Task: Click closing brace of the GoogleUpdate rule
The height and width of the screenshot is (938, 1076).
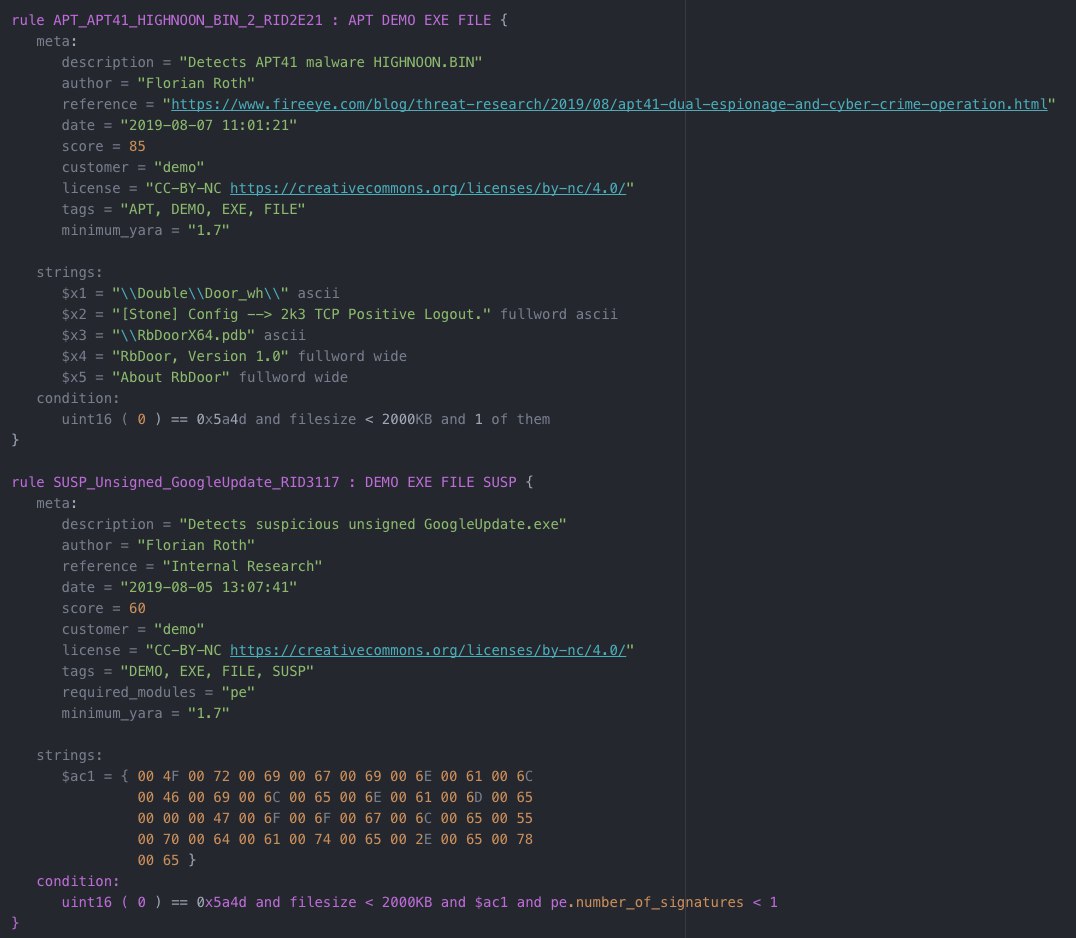Action: point(15,923)
